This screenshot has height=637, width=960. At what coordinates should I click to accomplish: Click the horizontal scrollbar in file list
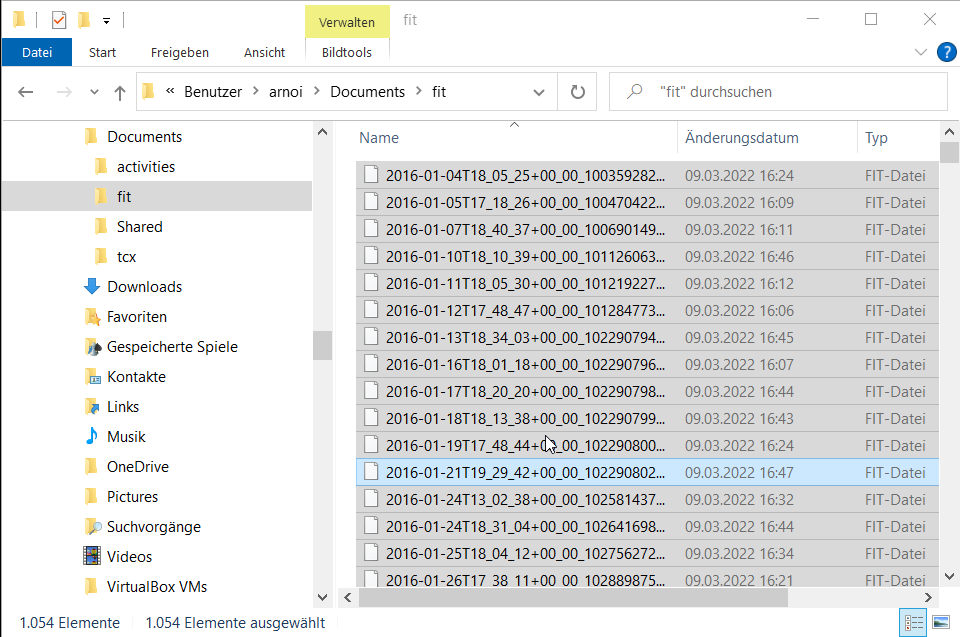click(572, 597)
